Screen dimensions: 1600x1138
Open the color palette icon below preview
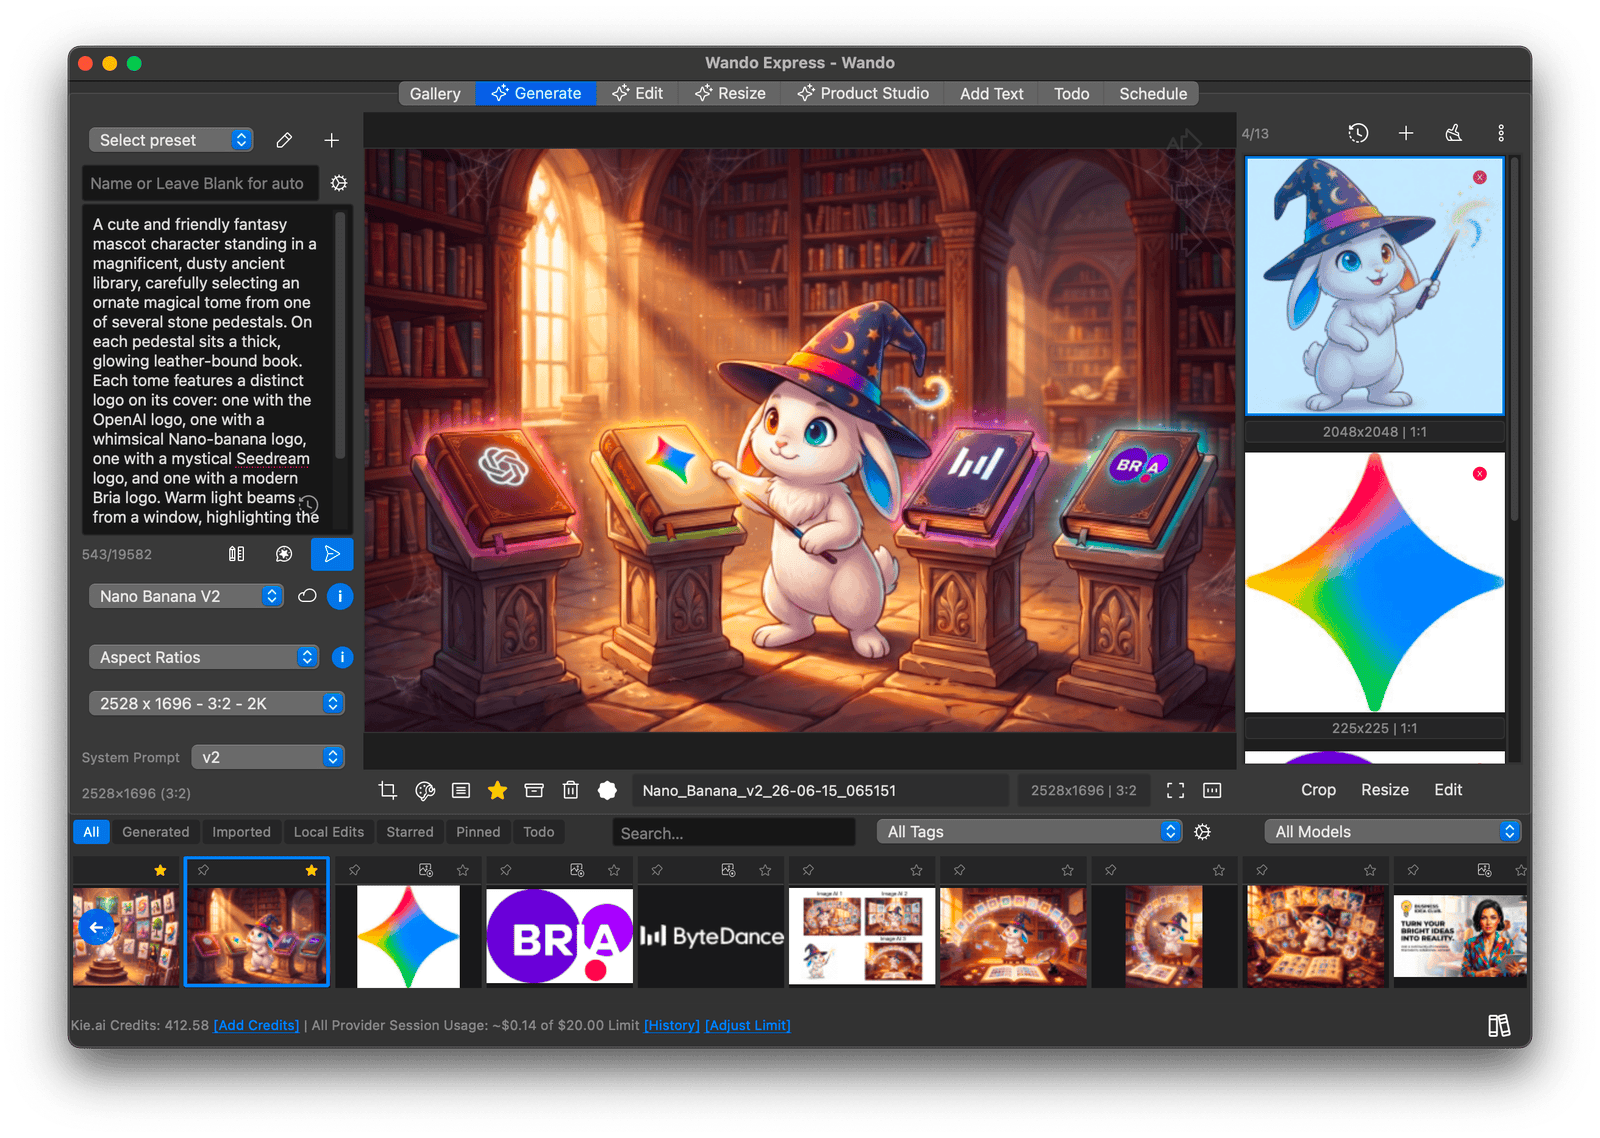[425, 790]
